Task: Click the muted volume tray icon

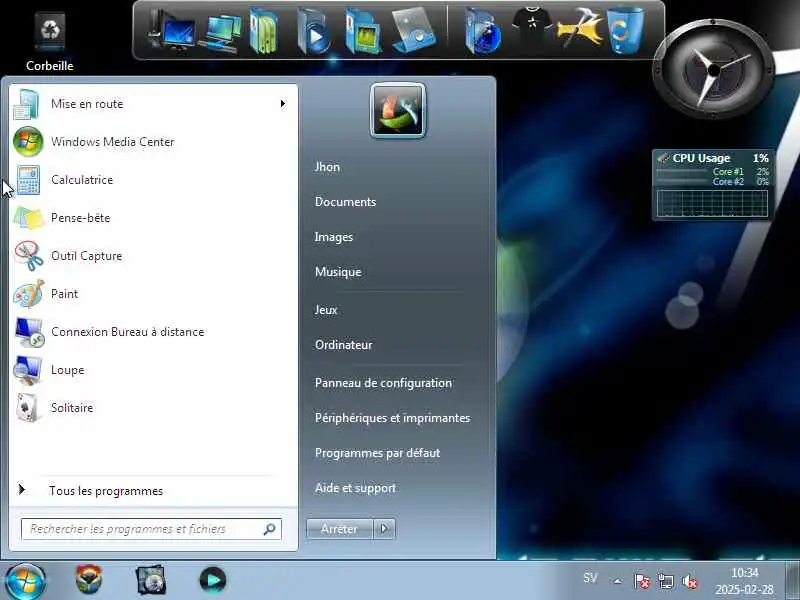Action: click(690, 581)
